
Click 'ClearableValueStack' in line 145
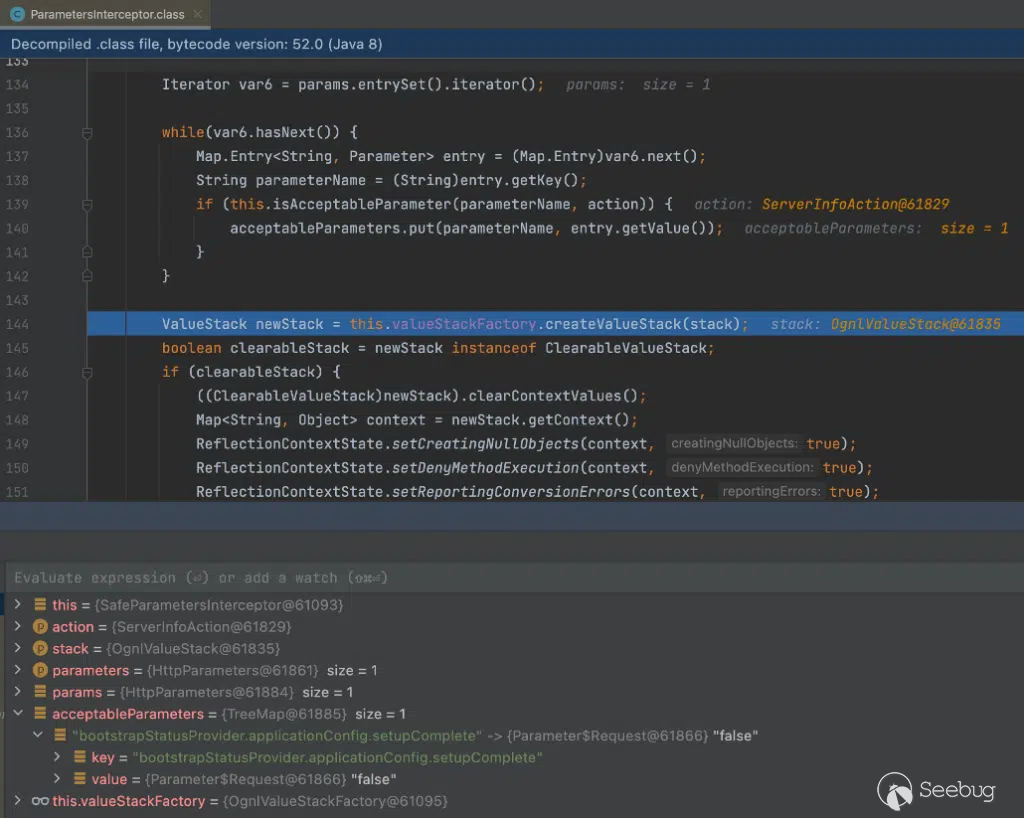coord(626,348)
